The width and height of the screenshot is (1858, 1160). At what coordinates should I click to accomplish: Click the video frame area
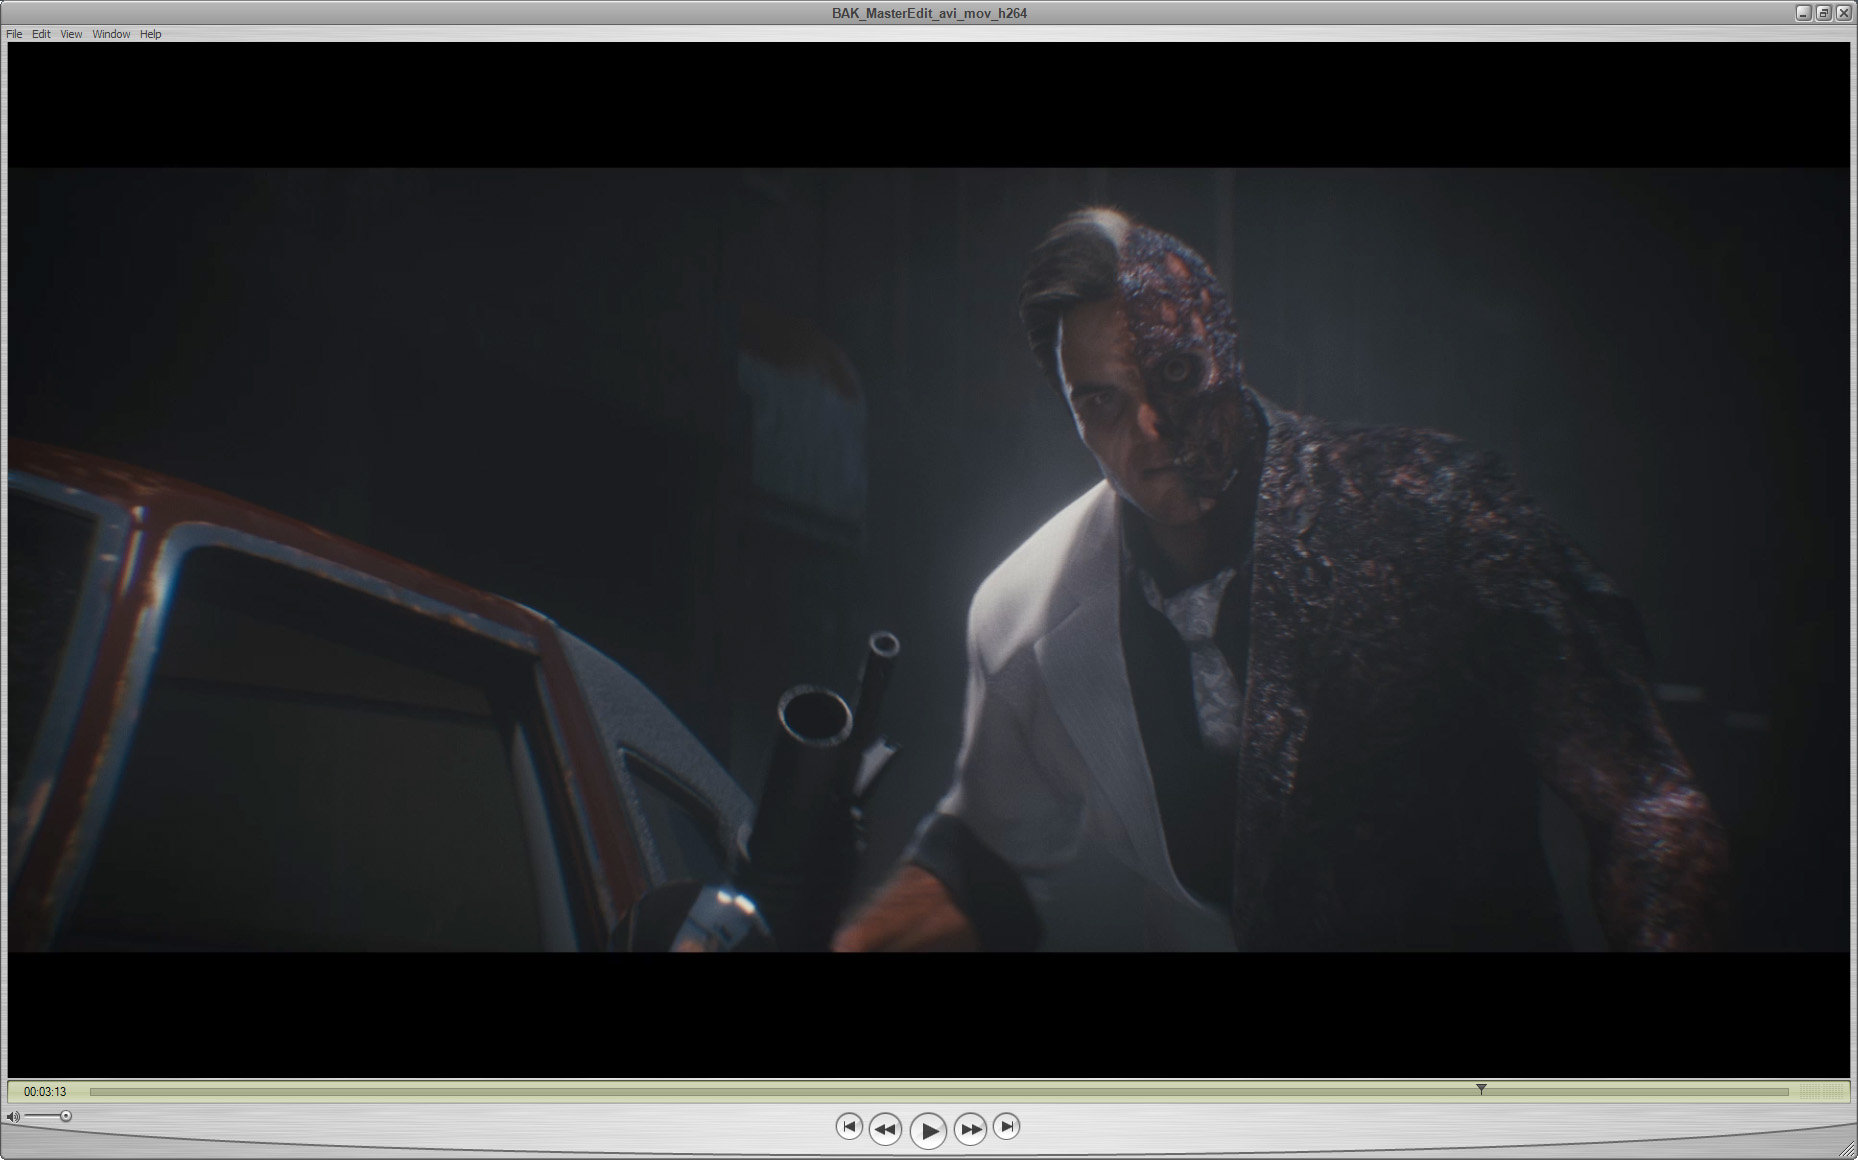click(x=929, y=560)
